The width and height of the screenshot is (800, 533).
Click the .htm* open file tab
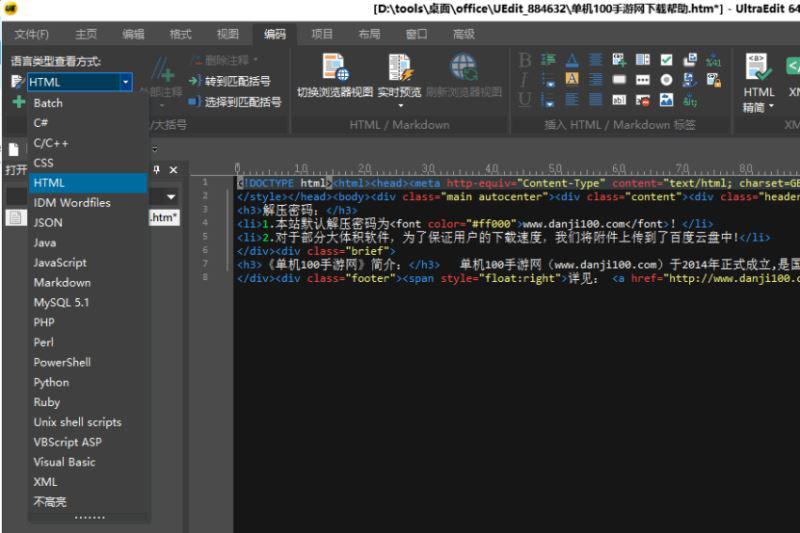(x=164, y=218)
